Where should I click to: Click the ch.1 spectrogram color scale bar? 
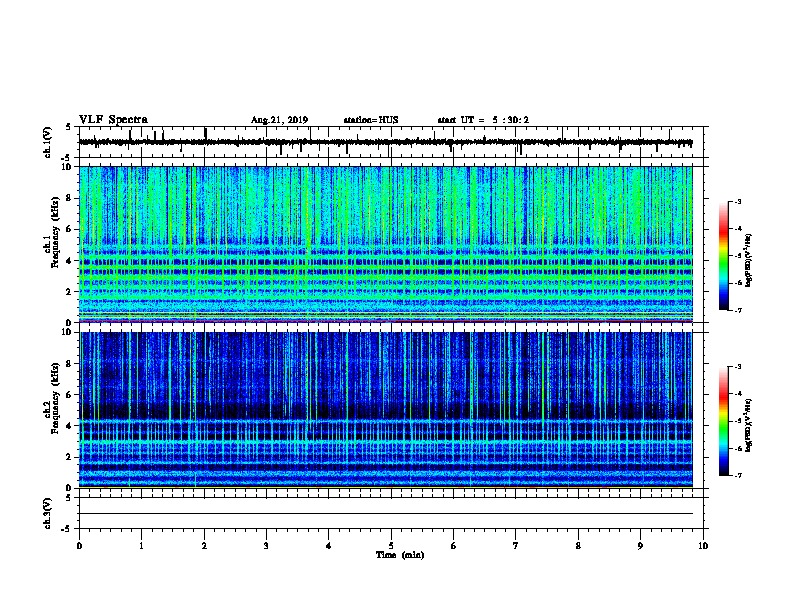(723, 256)
